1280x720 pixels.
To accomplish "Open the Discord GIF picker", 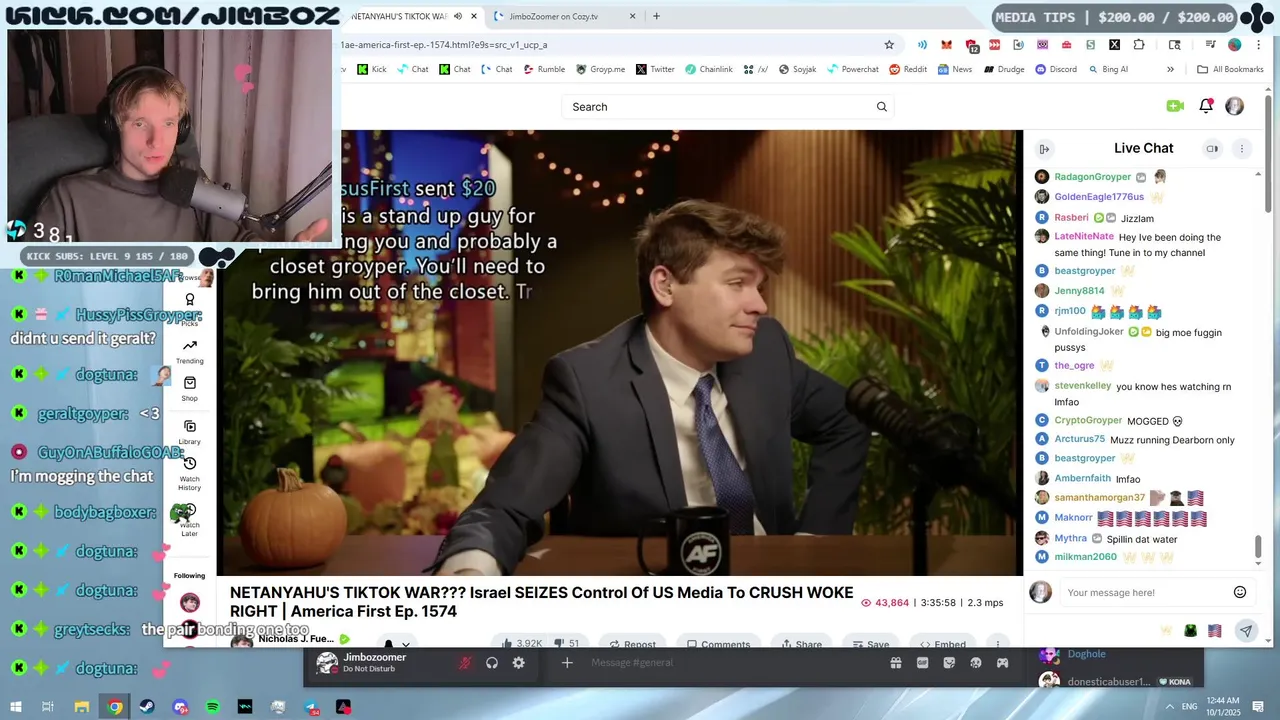I will click(922, 663).
